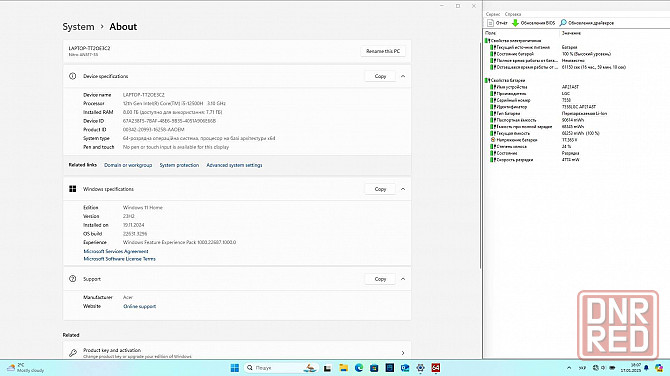Copy the Support information
Image resolution: width=670 pixels, height=376 pixels.
pyautogui.click(x=380, y=279)
